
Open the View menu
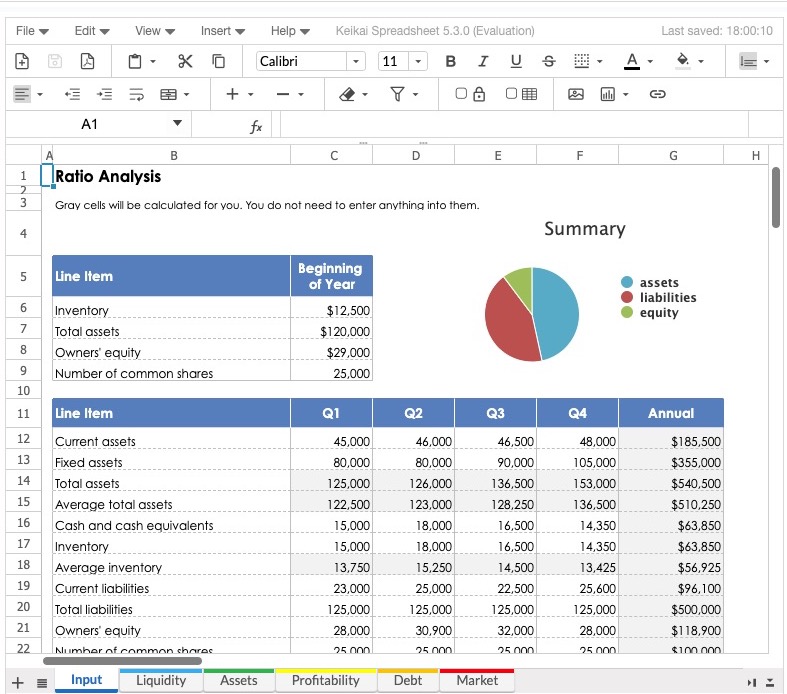(155, 31)
